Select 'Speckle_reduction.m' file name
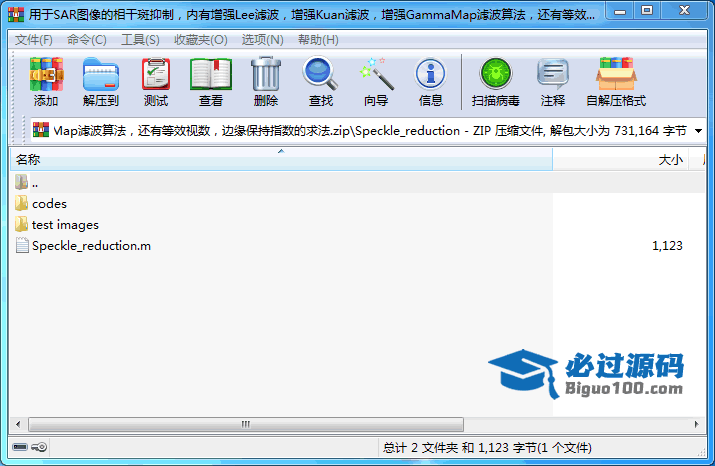This screenshot has height=466, width=715. (x=91, y=246)
